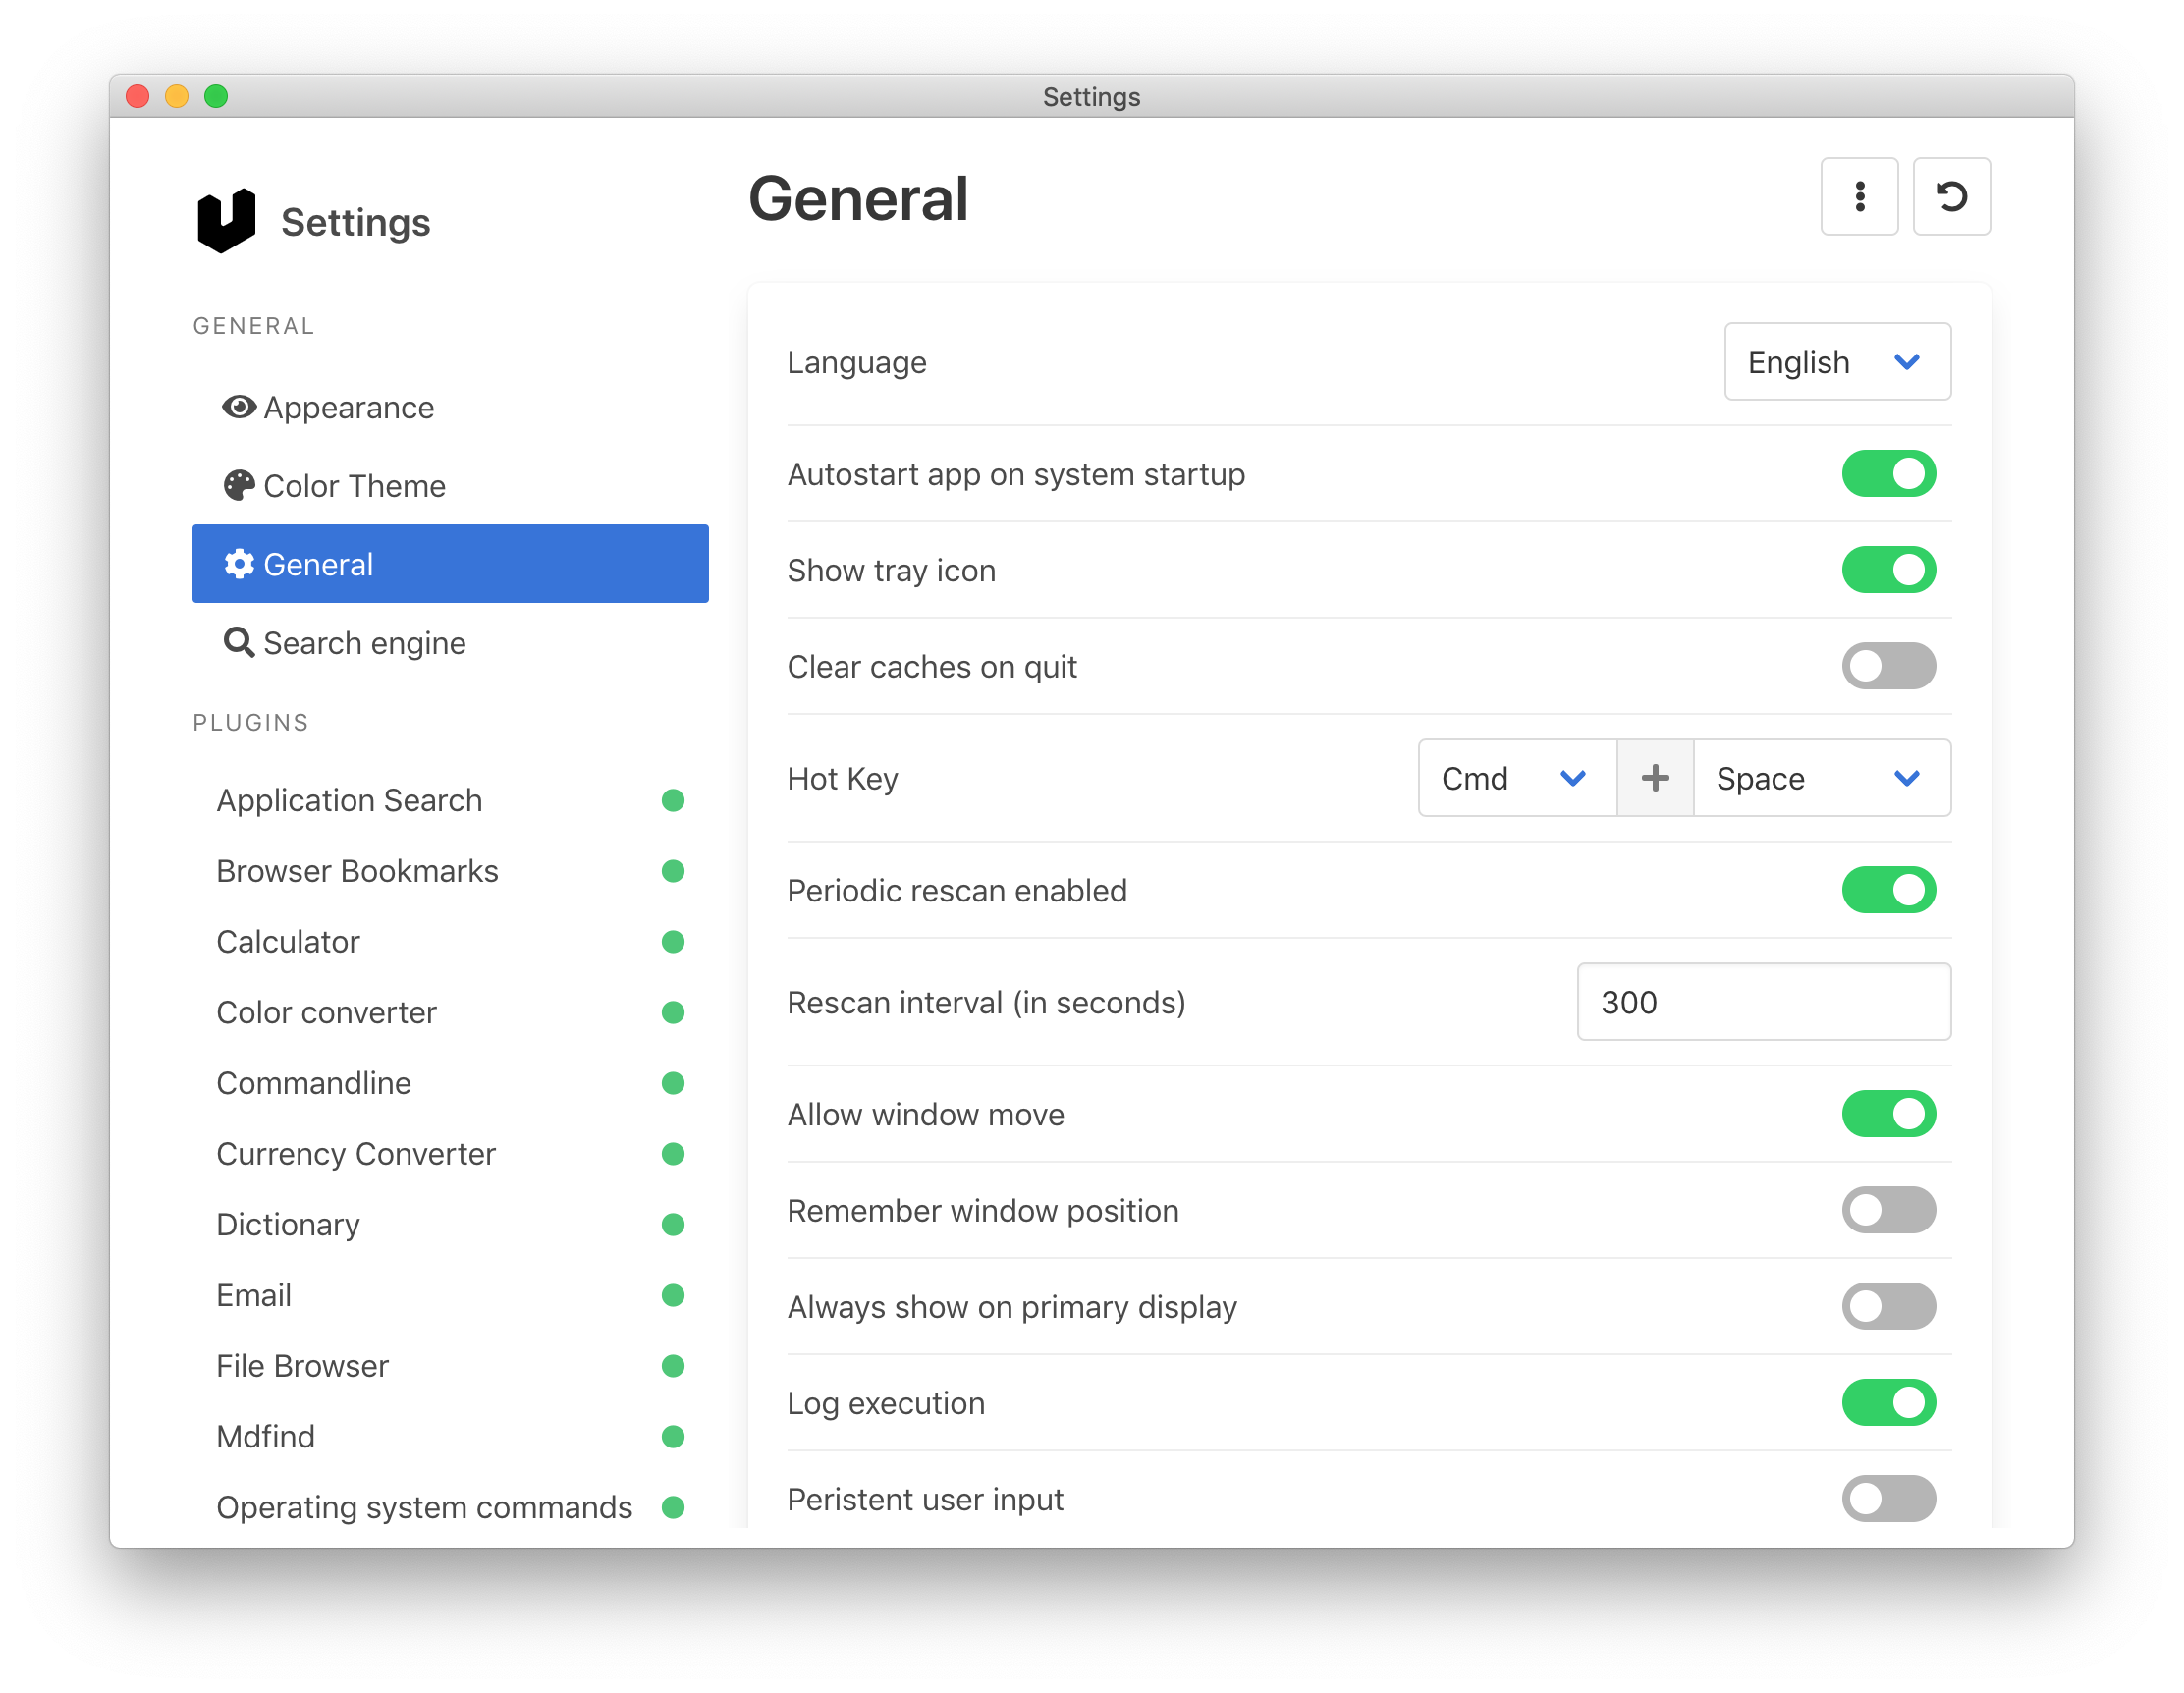Click the magnifier icon beside Search engine
Screen dimensions: 2184x1693
(238, 642)
